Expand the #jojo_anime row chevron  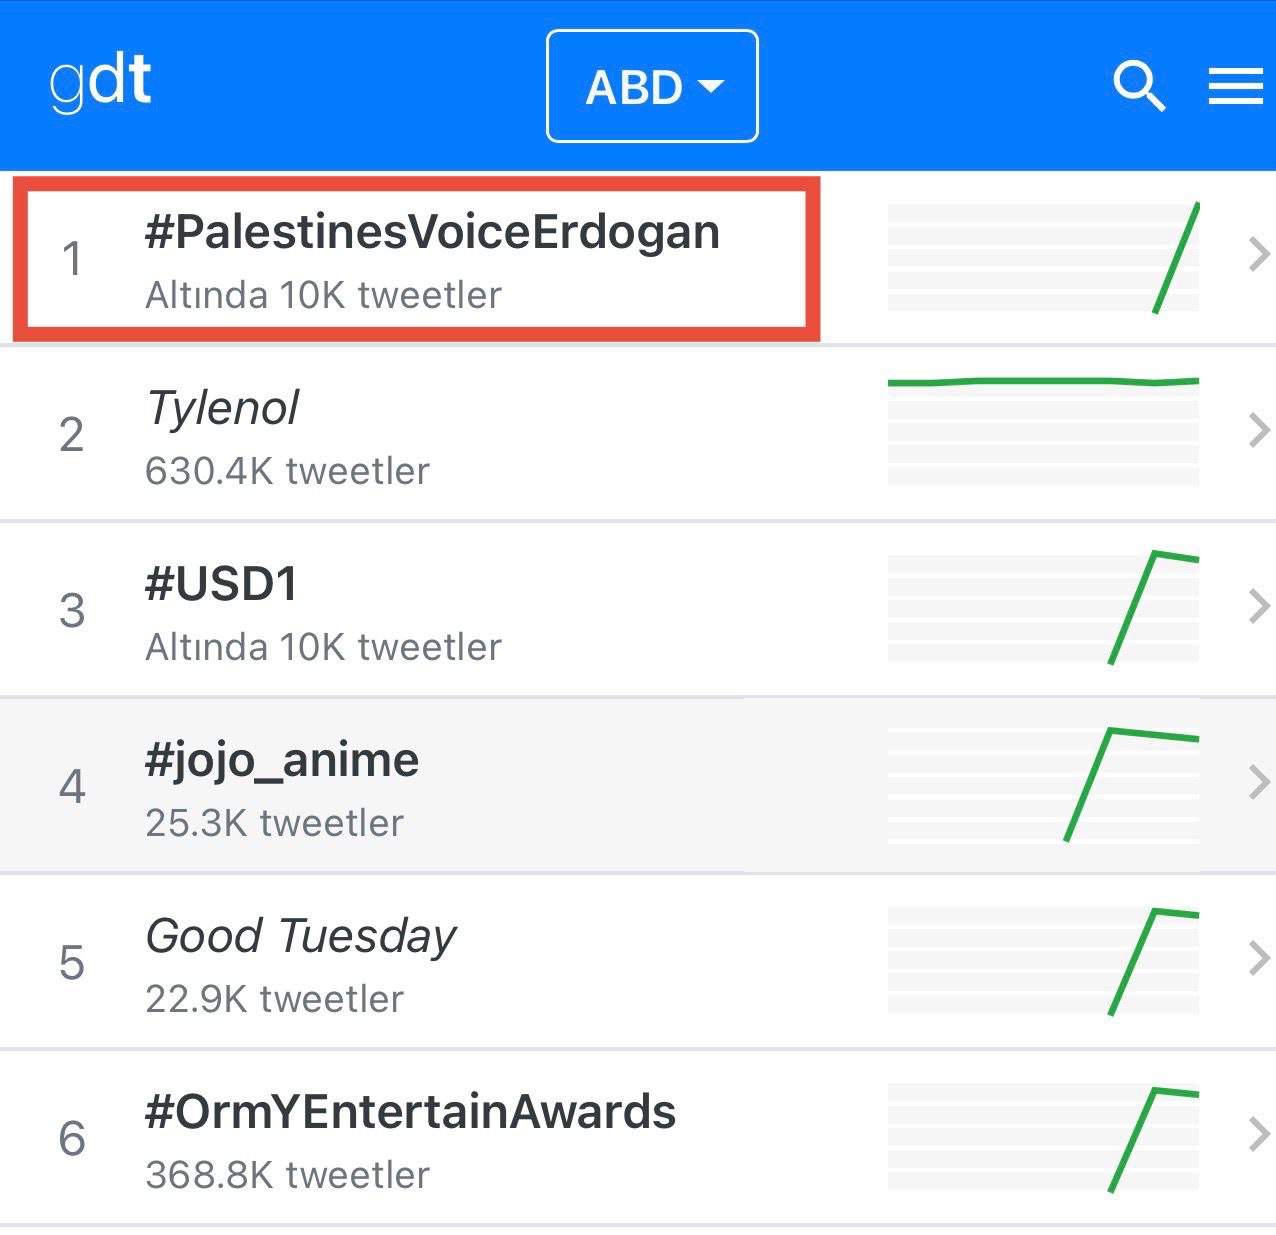(1258, 783)
